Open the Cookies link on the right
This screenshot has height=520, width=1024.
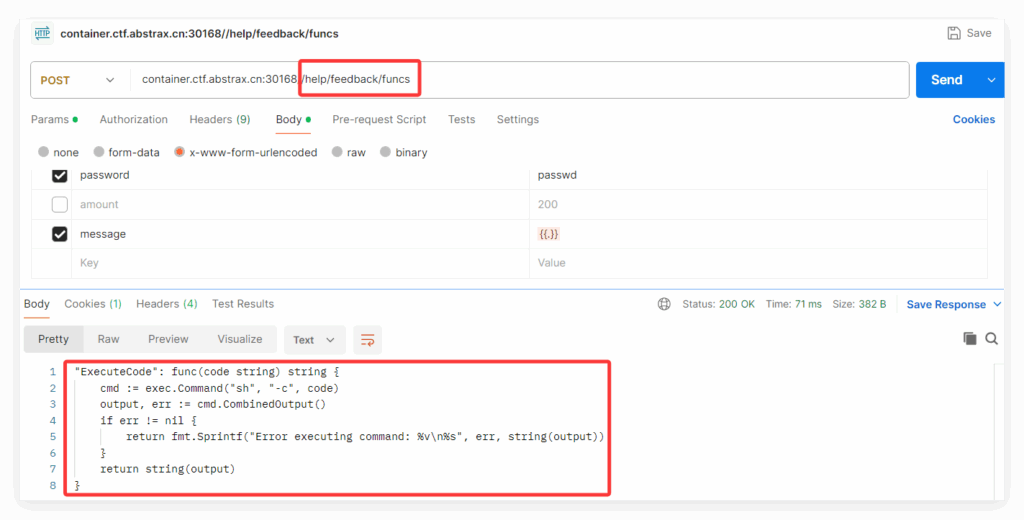pyautogui.click(x=973, y=119)
